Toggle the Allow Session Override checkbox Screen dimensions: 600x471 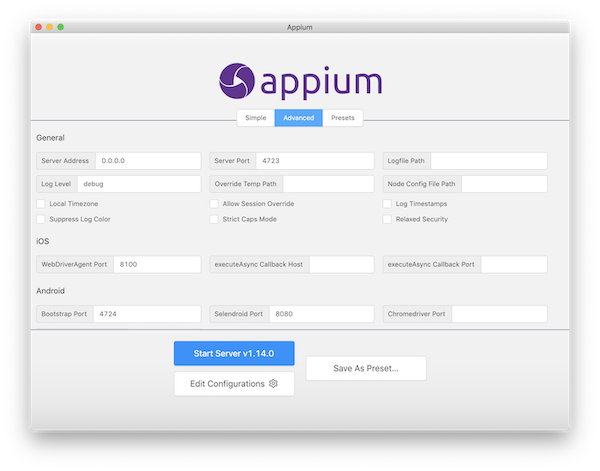pyautogui.click(x=214, y=204)
